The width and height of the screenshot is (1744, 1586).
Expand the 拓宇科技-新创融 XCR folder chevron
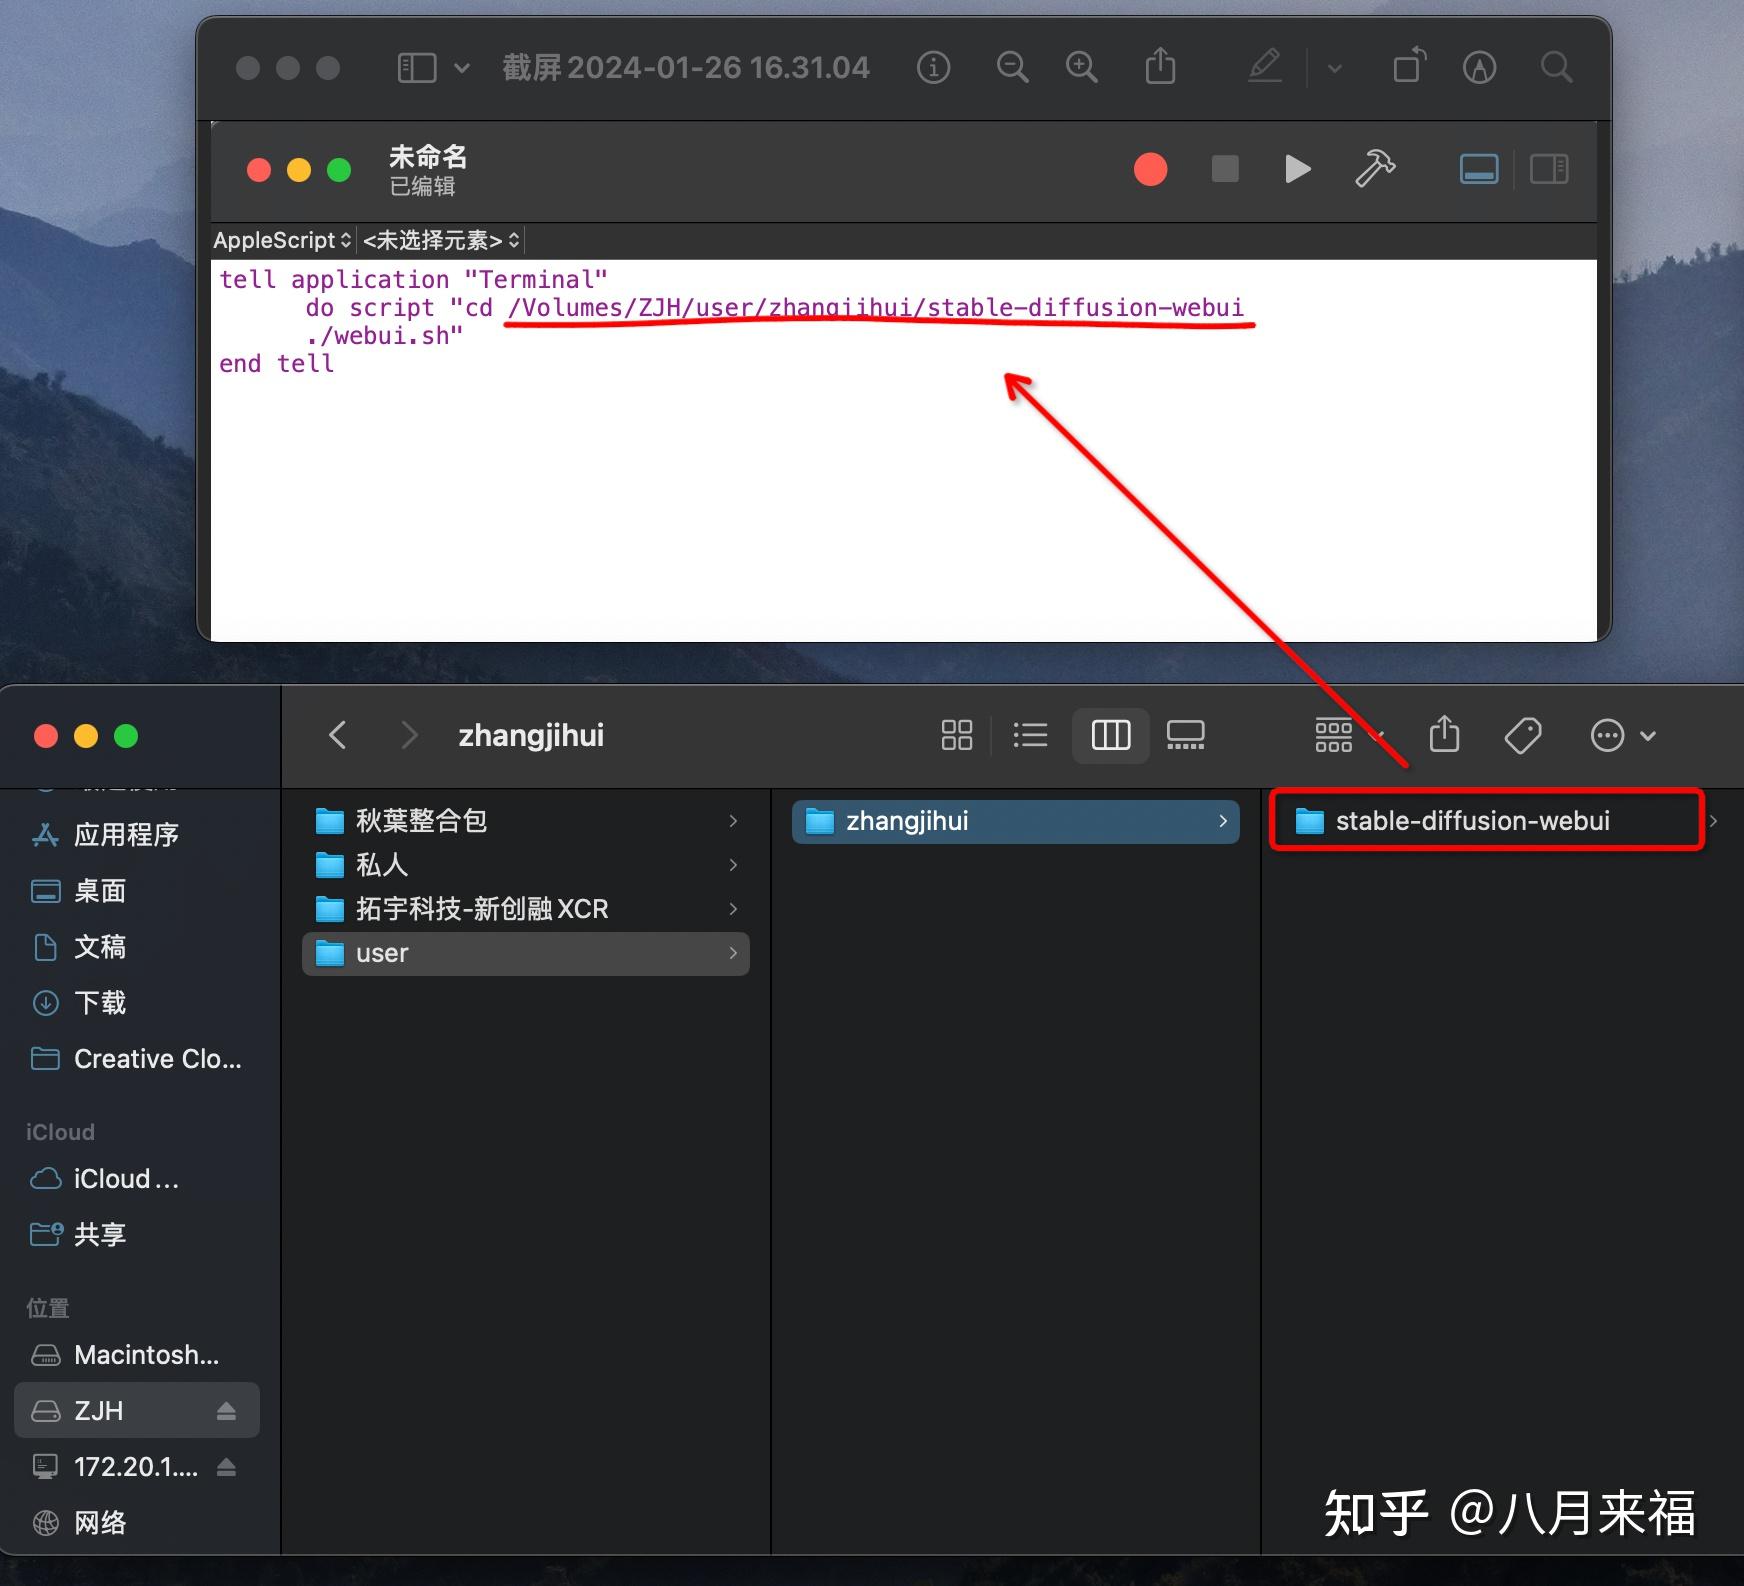point(733,909)
